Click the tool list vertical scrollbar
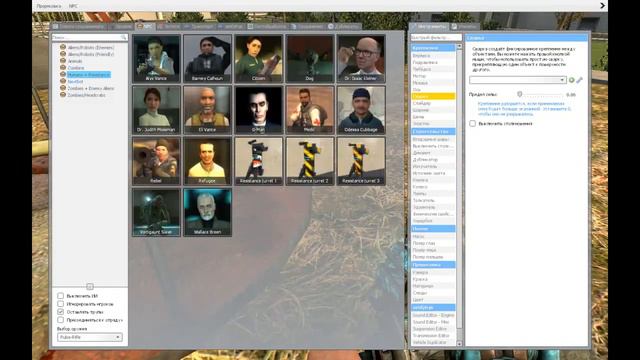 tap(459, 188)
